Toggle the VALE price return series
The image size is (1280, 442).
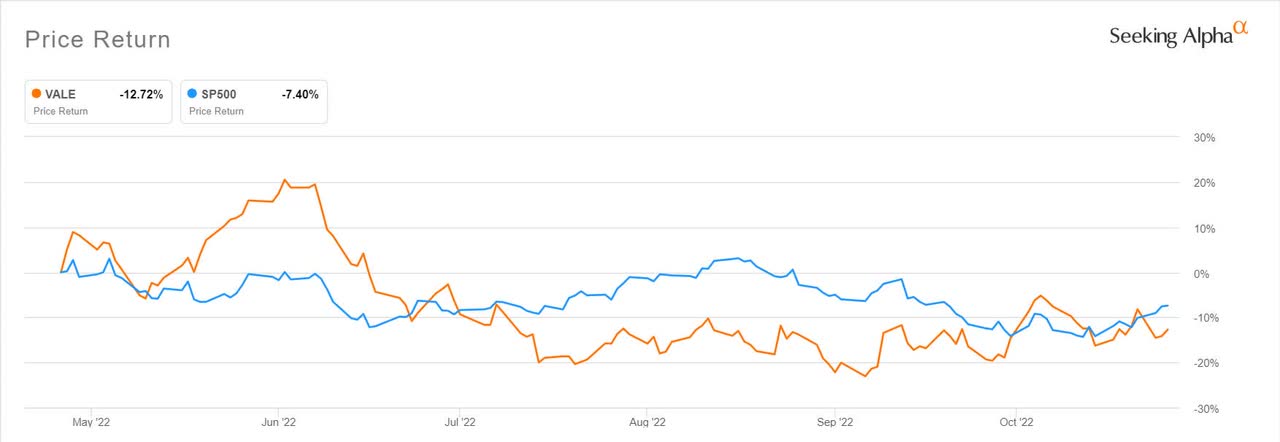click(98, 101)
